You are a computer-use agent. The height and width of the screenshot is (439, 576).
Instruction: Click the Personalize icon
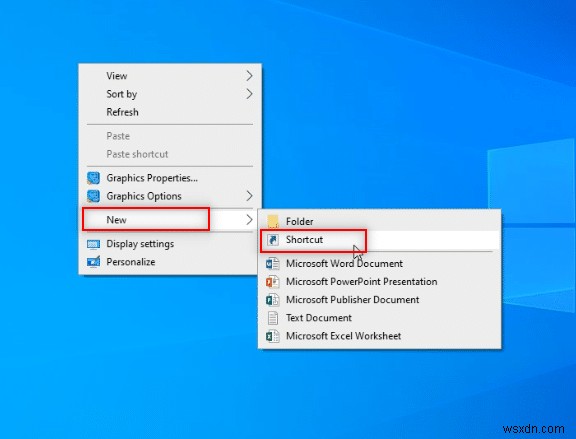point(93,262)
